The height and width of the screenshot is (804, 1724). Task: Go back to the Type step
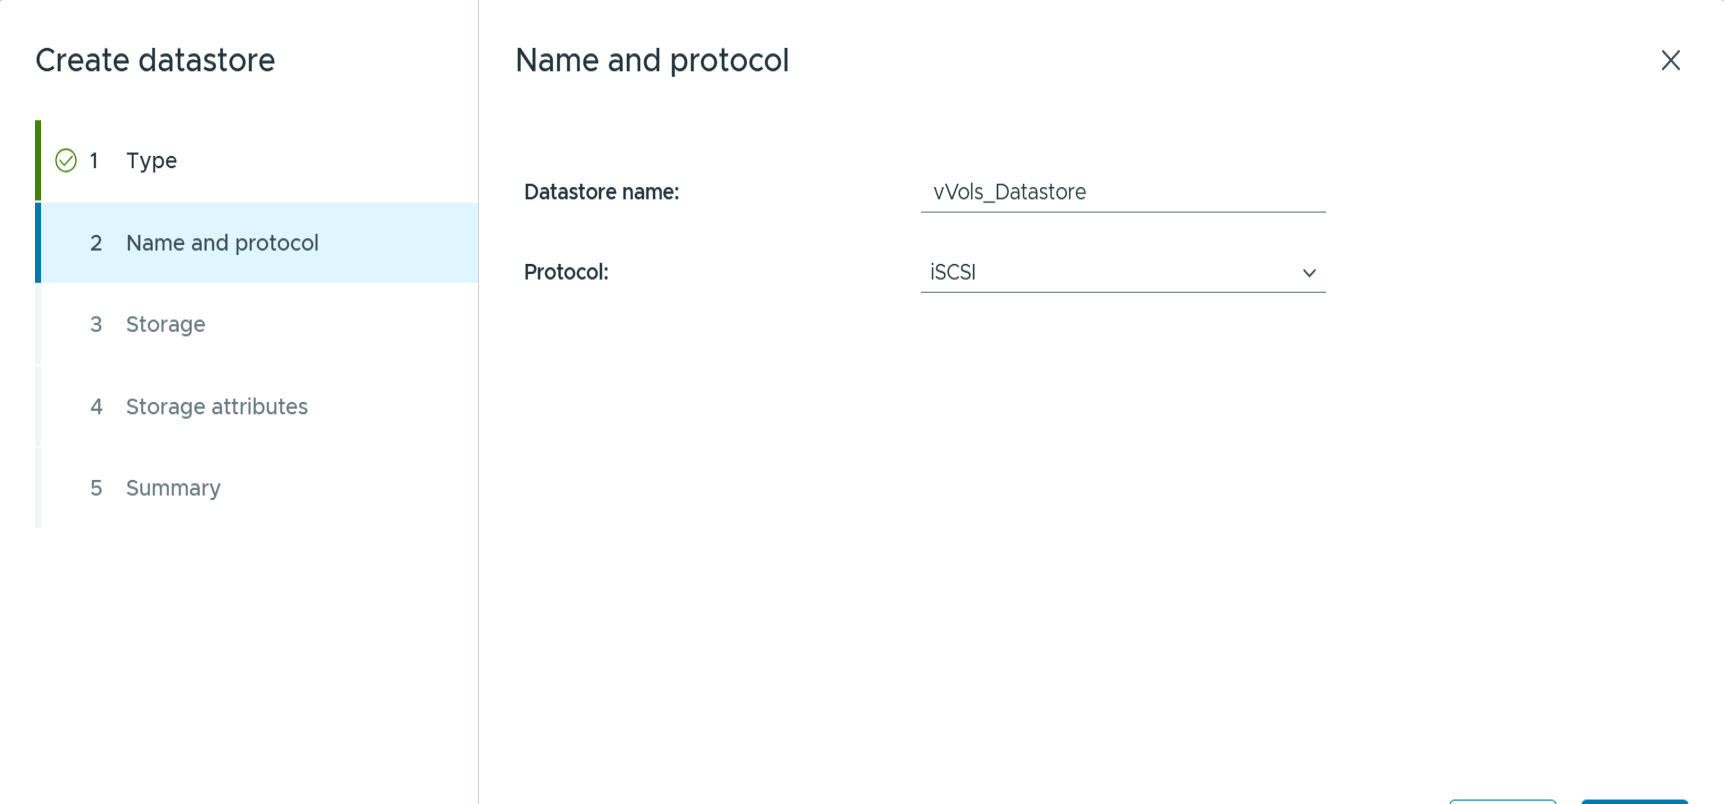[151, 161]
